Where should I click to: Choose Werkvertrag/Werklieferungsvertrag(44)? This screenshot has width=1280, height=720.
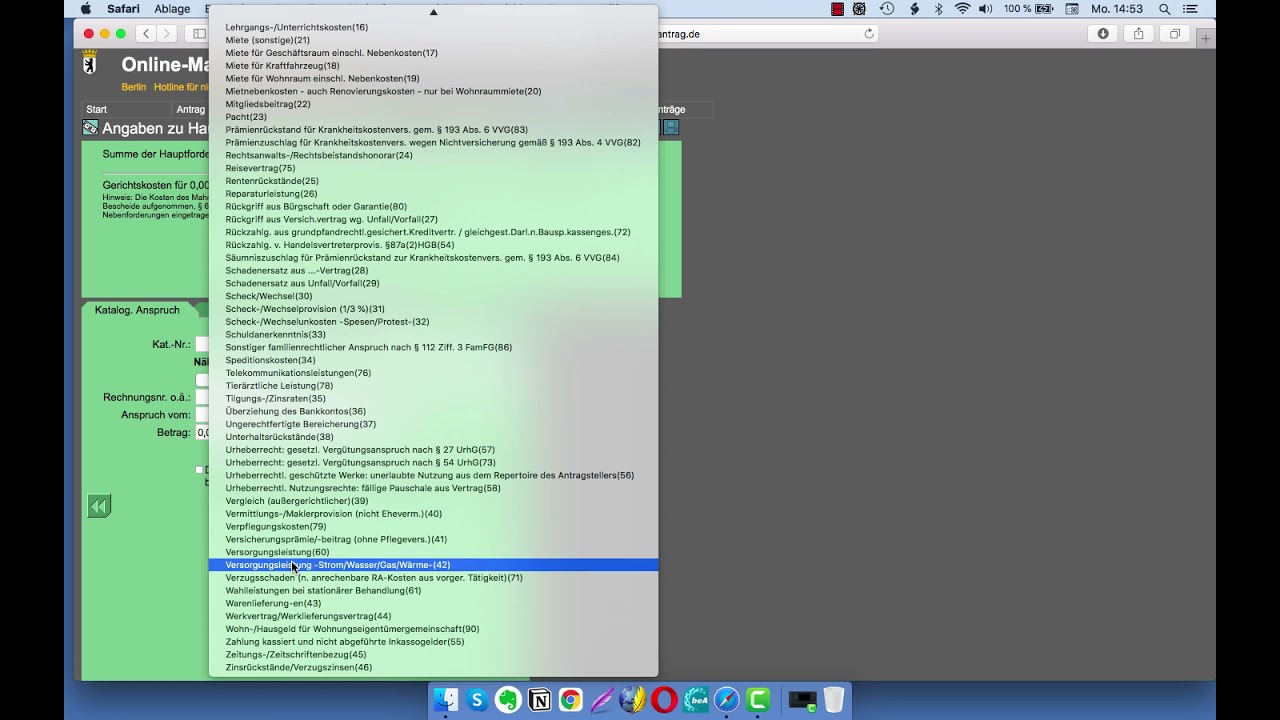pyautogui.click(x=433, y=616)
